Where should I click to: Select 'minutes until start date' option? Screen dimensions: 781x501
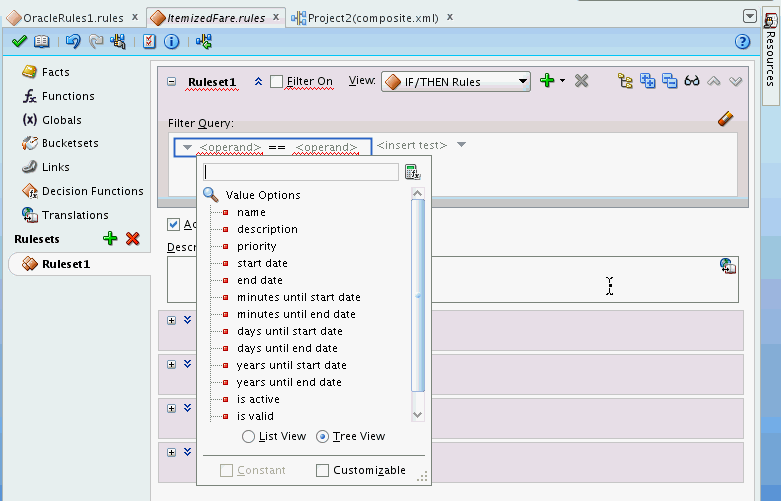click(299, 297)
